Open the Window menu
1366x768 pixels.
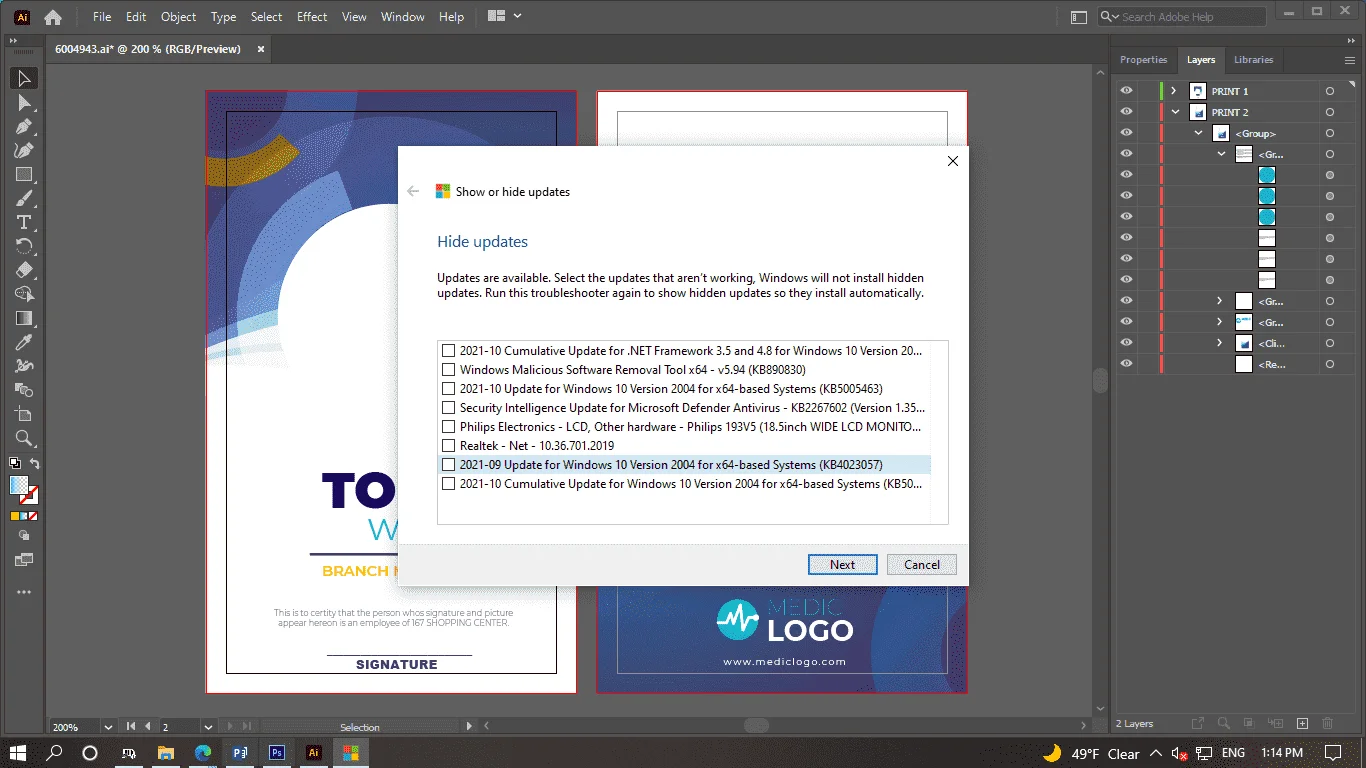403,17
